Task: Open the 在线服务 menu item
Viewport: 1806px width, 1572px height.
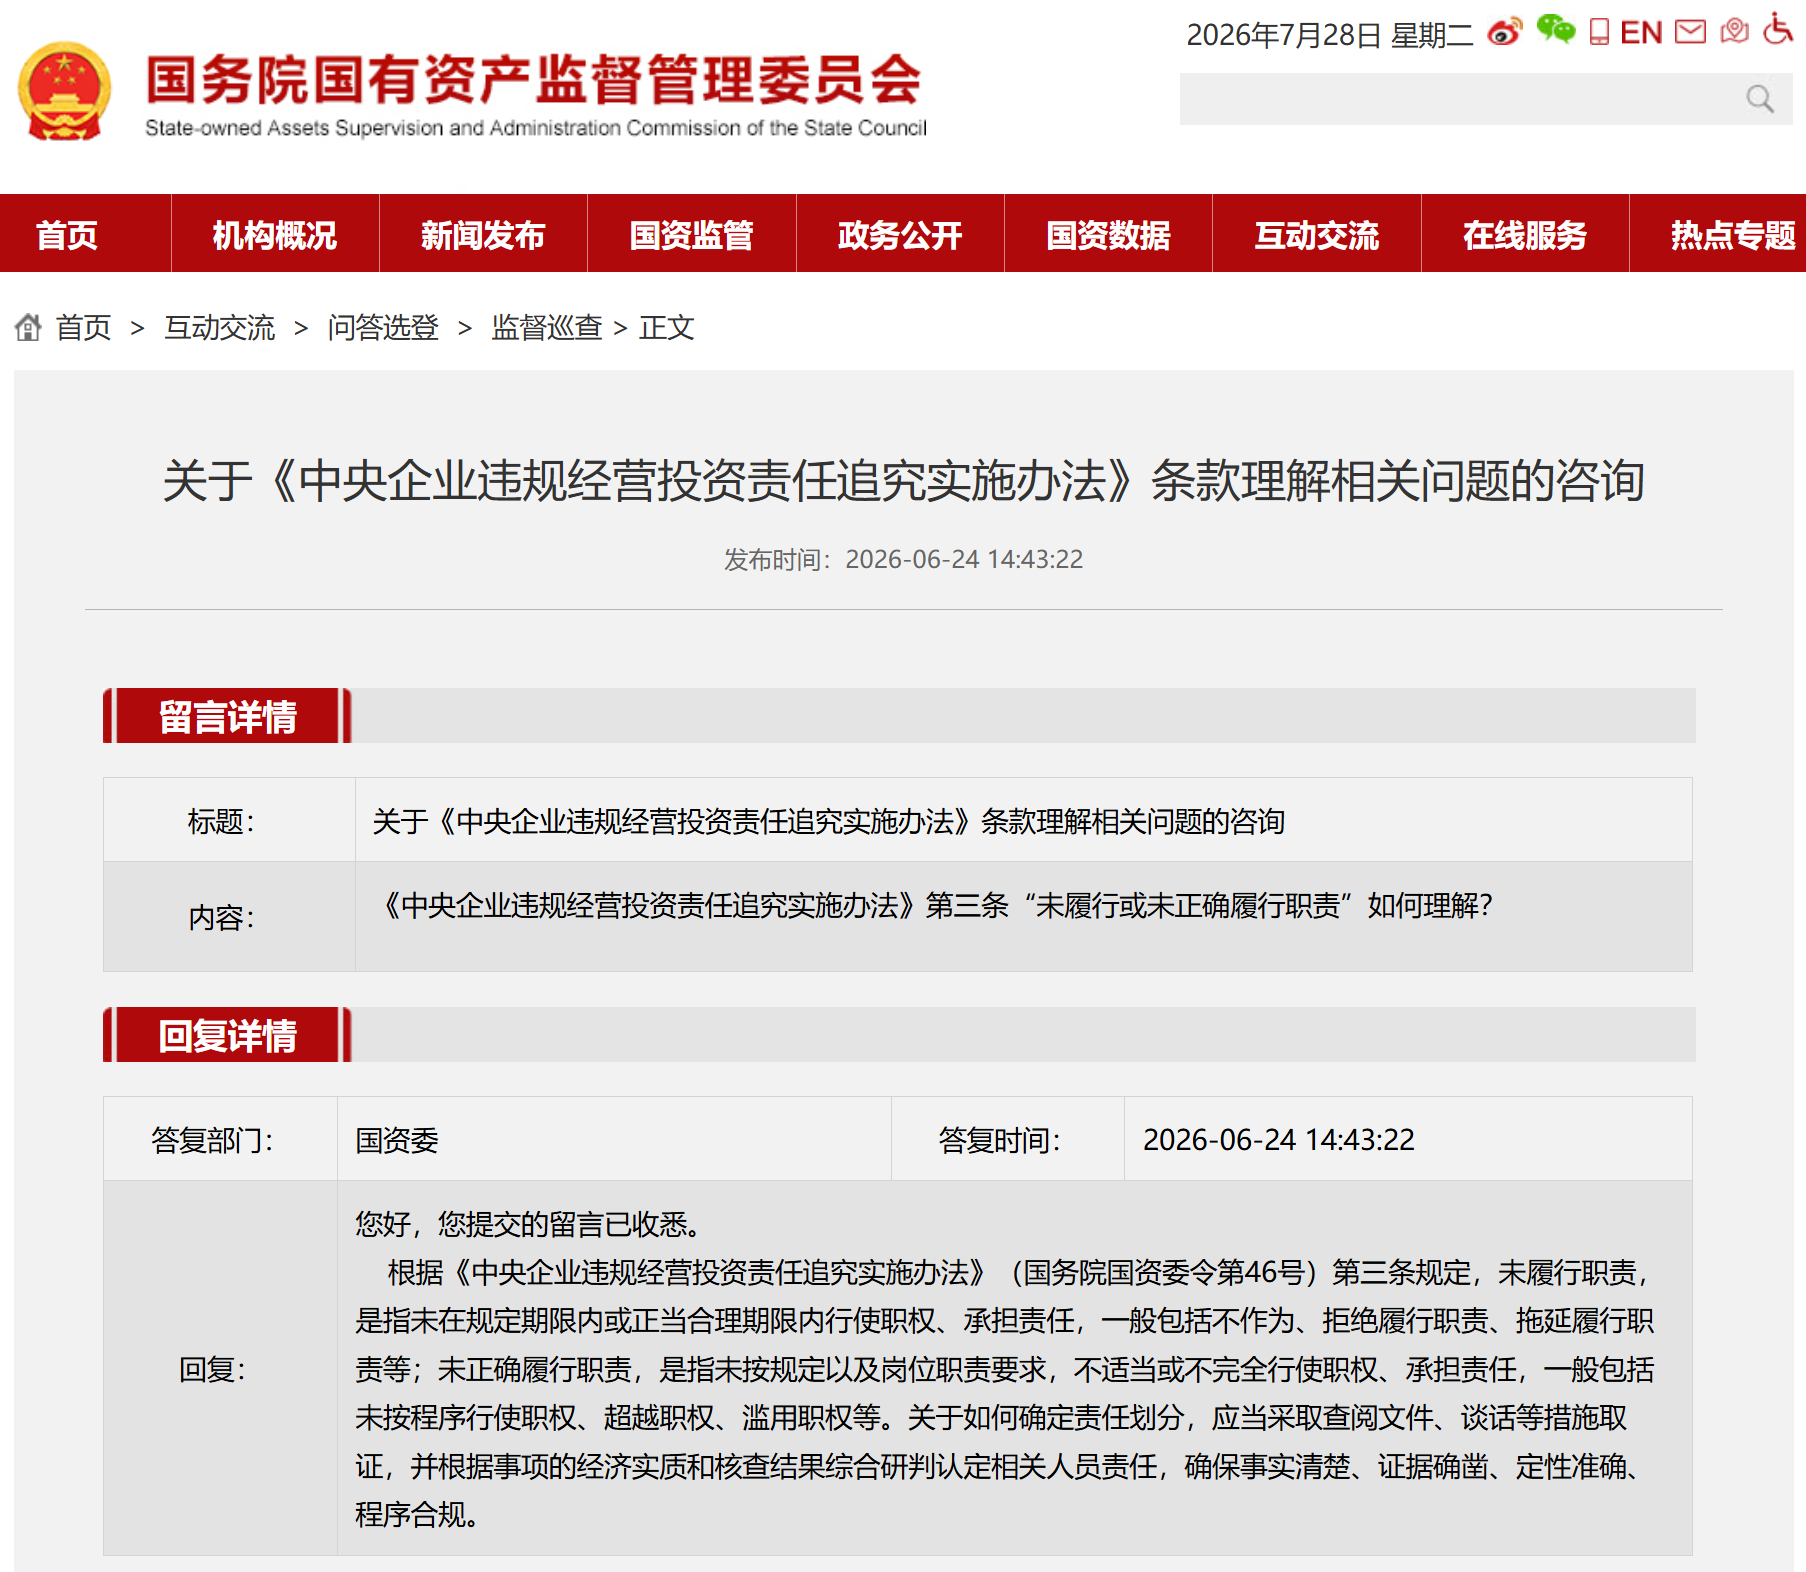Action: coord(1525,235)
